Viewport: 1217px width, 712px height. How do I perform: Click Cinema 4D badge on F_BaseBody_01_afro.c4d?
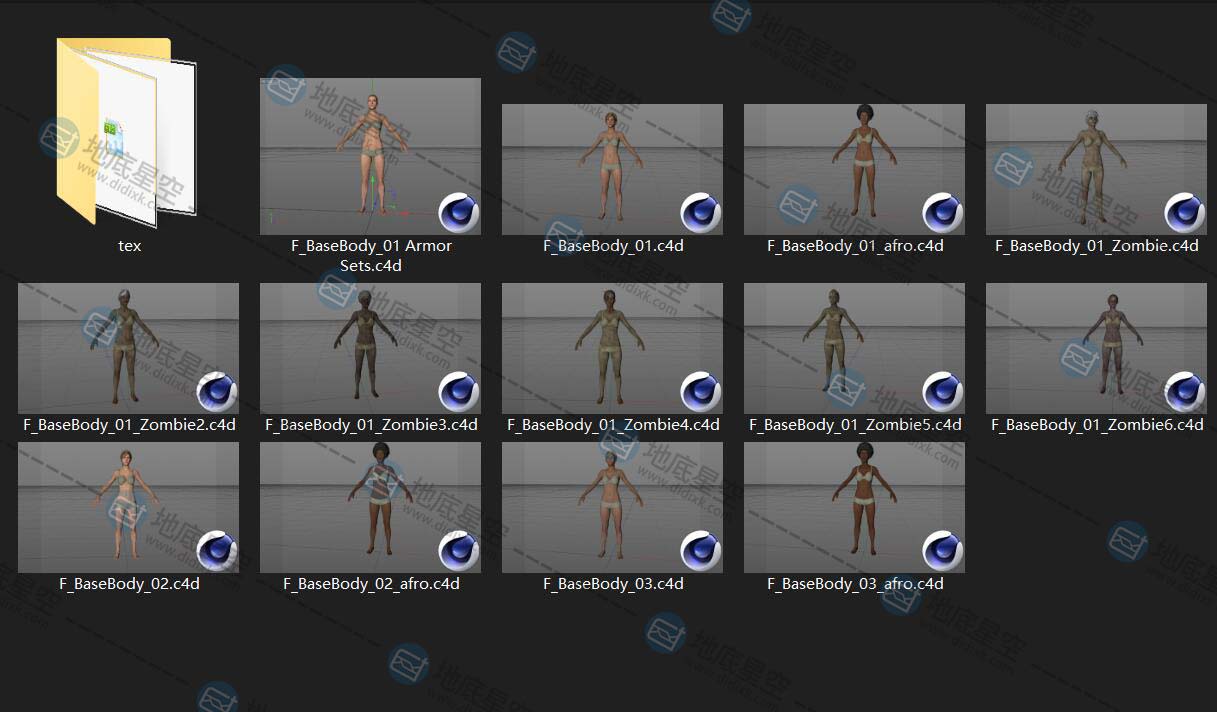pyautogui.click(x=943, y=213)
